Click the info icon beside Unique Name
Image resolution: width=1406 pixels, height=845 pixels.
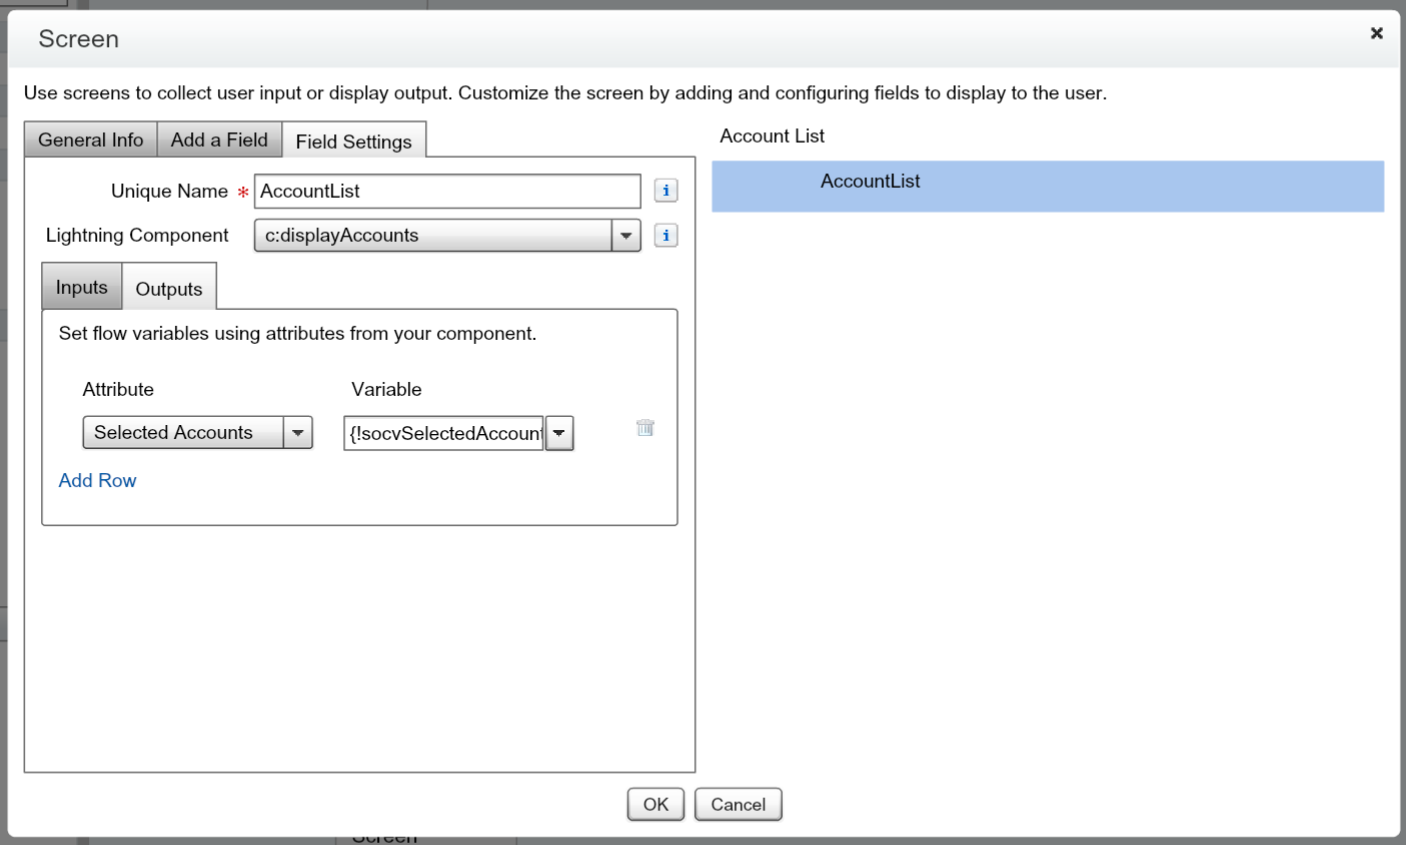click(x=665, y=190)
